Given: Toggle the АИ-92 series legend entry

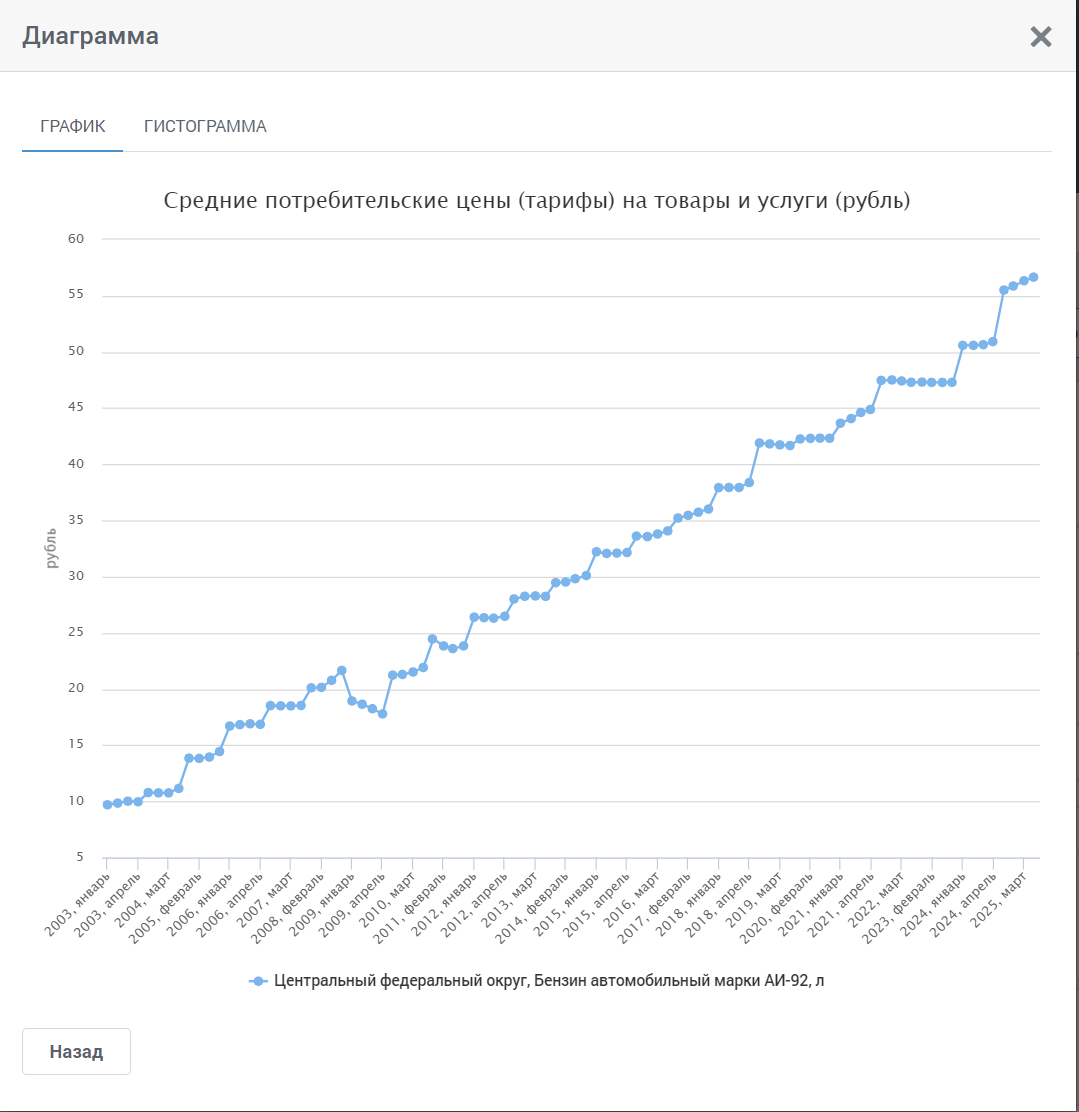Looking at the screenshot, I should tap(537, 981).
